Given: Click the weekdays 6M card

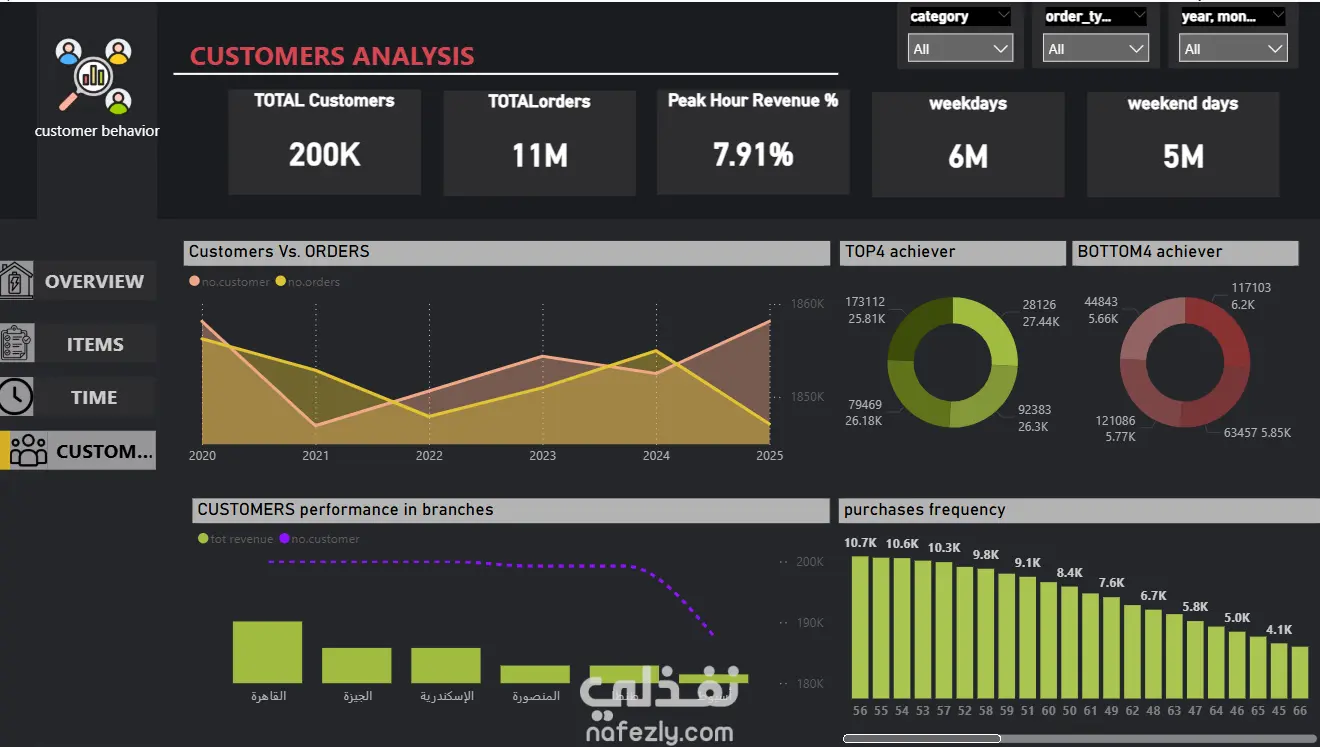Looking at the screenshot, I should 968,144.
